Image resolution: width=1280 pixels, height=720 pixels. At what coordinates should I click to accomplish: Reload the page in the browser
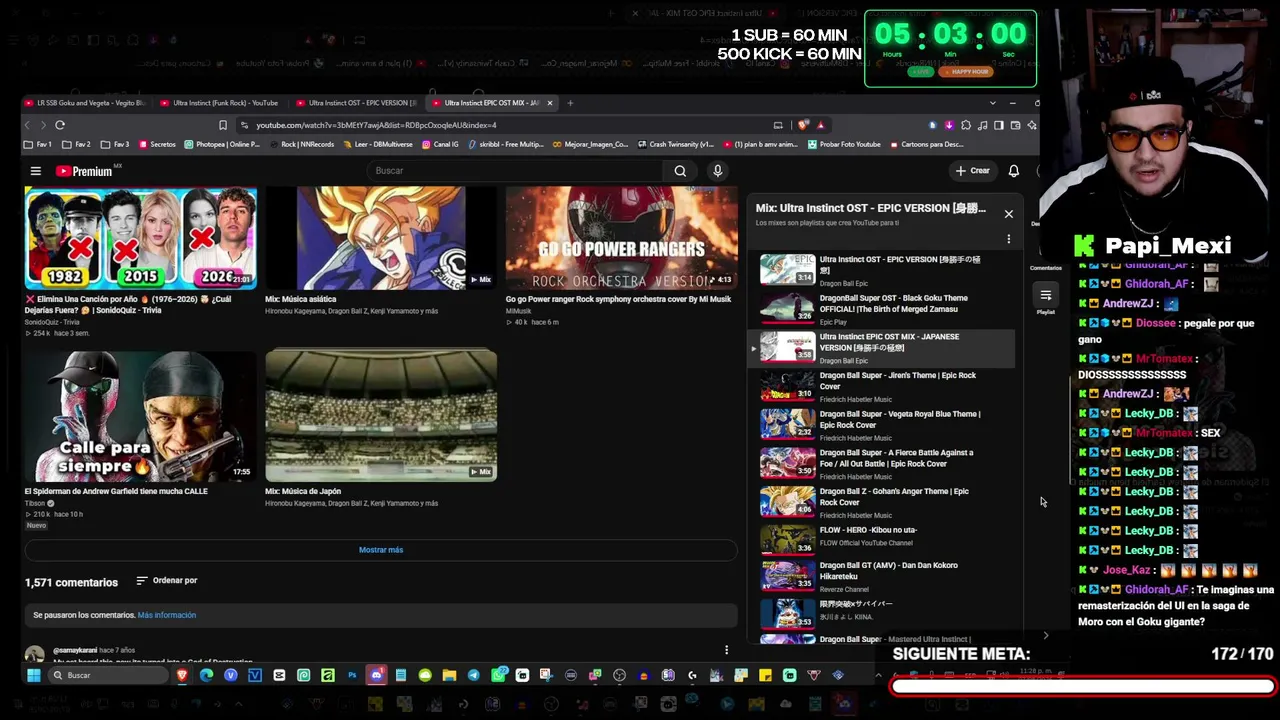[60, 125]
